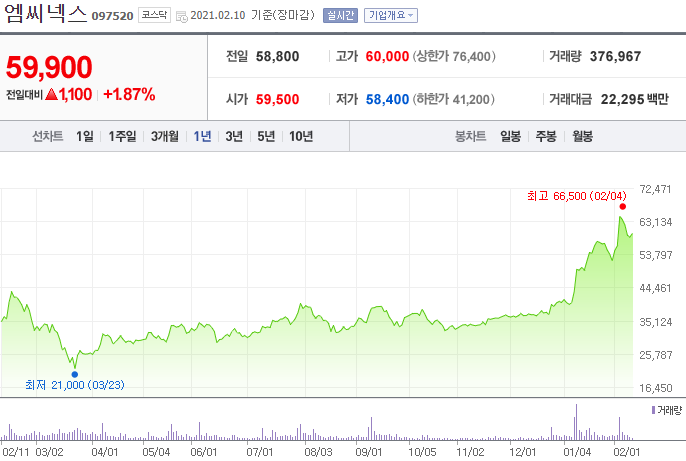Select the 5년 line chart tab
Viewport: 686px width, 461px height.
tap(266, 136)
